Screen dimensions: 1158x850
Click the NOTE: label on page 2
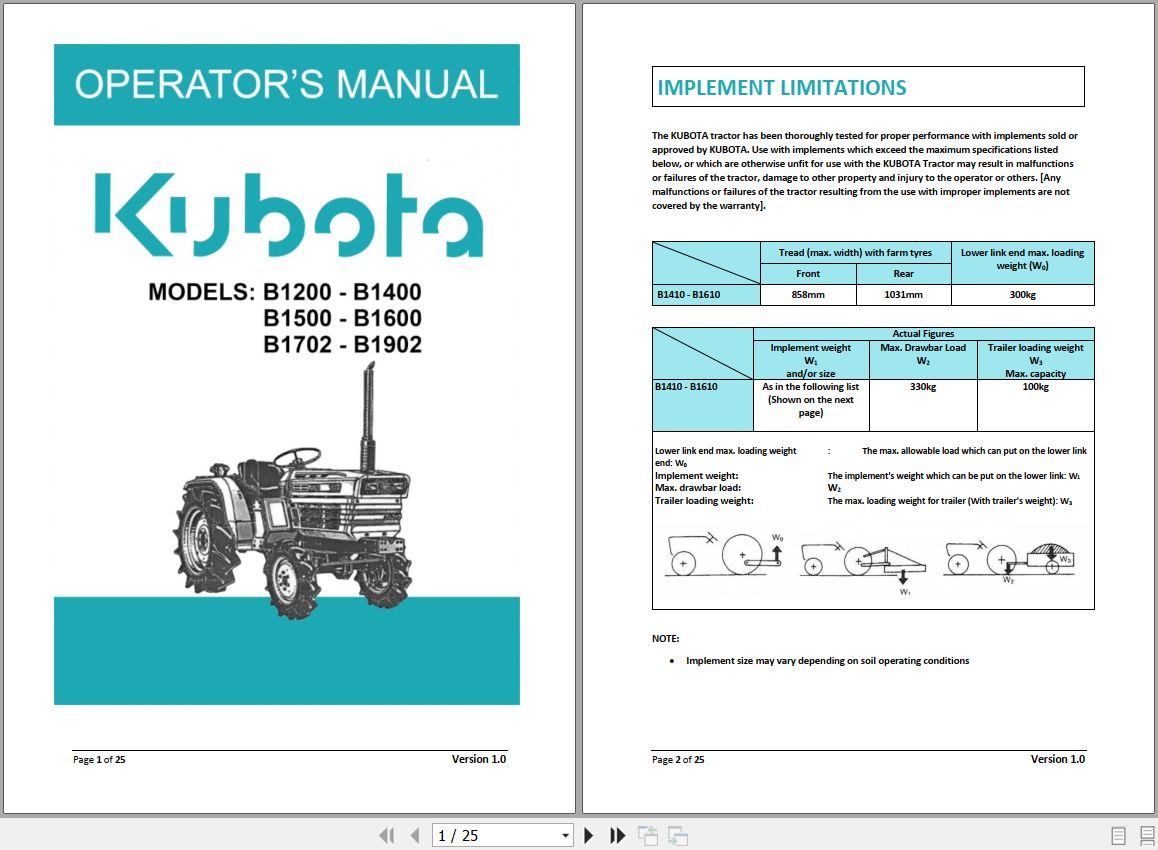(665, 639)
